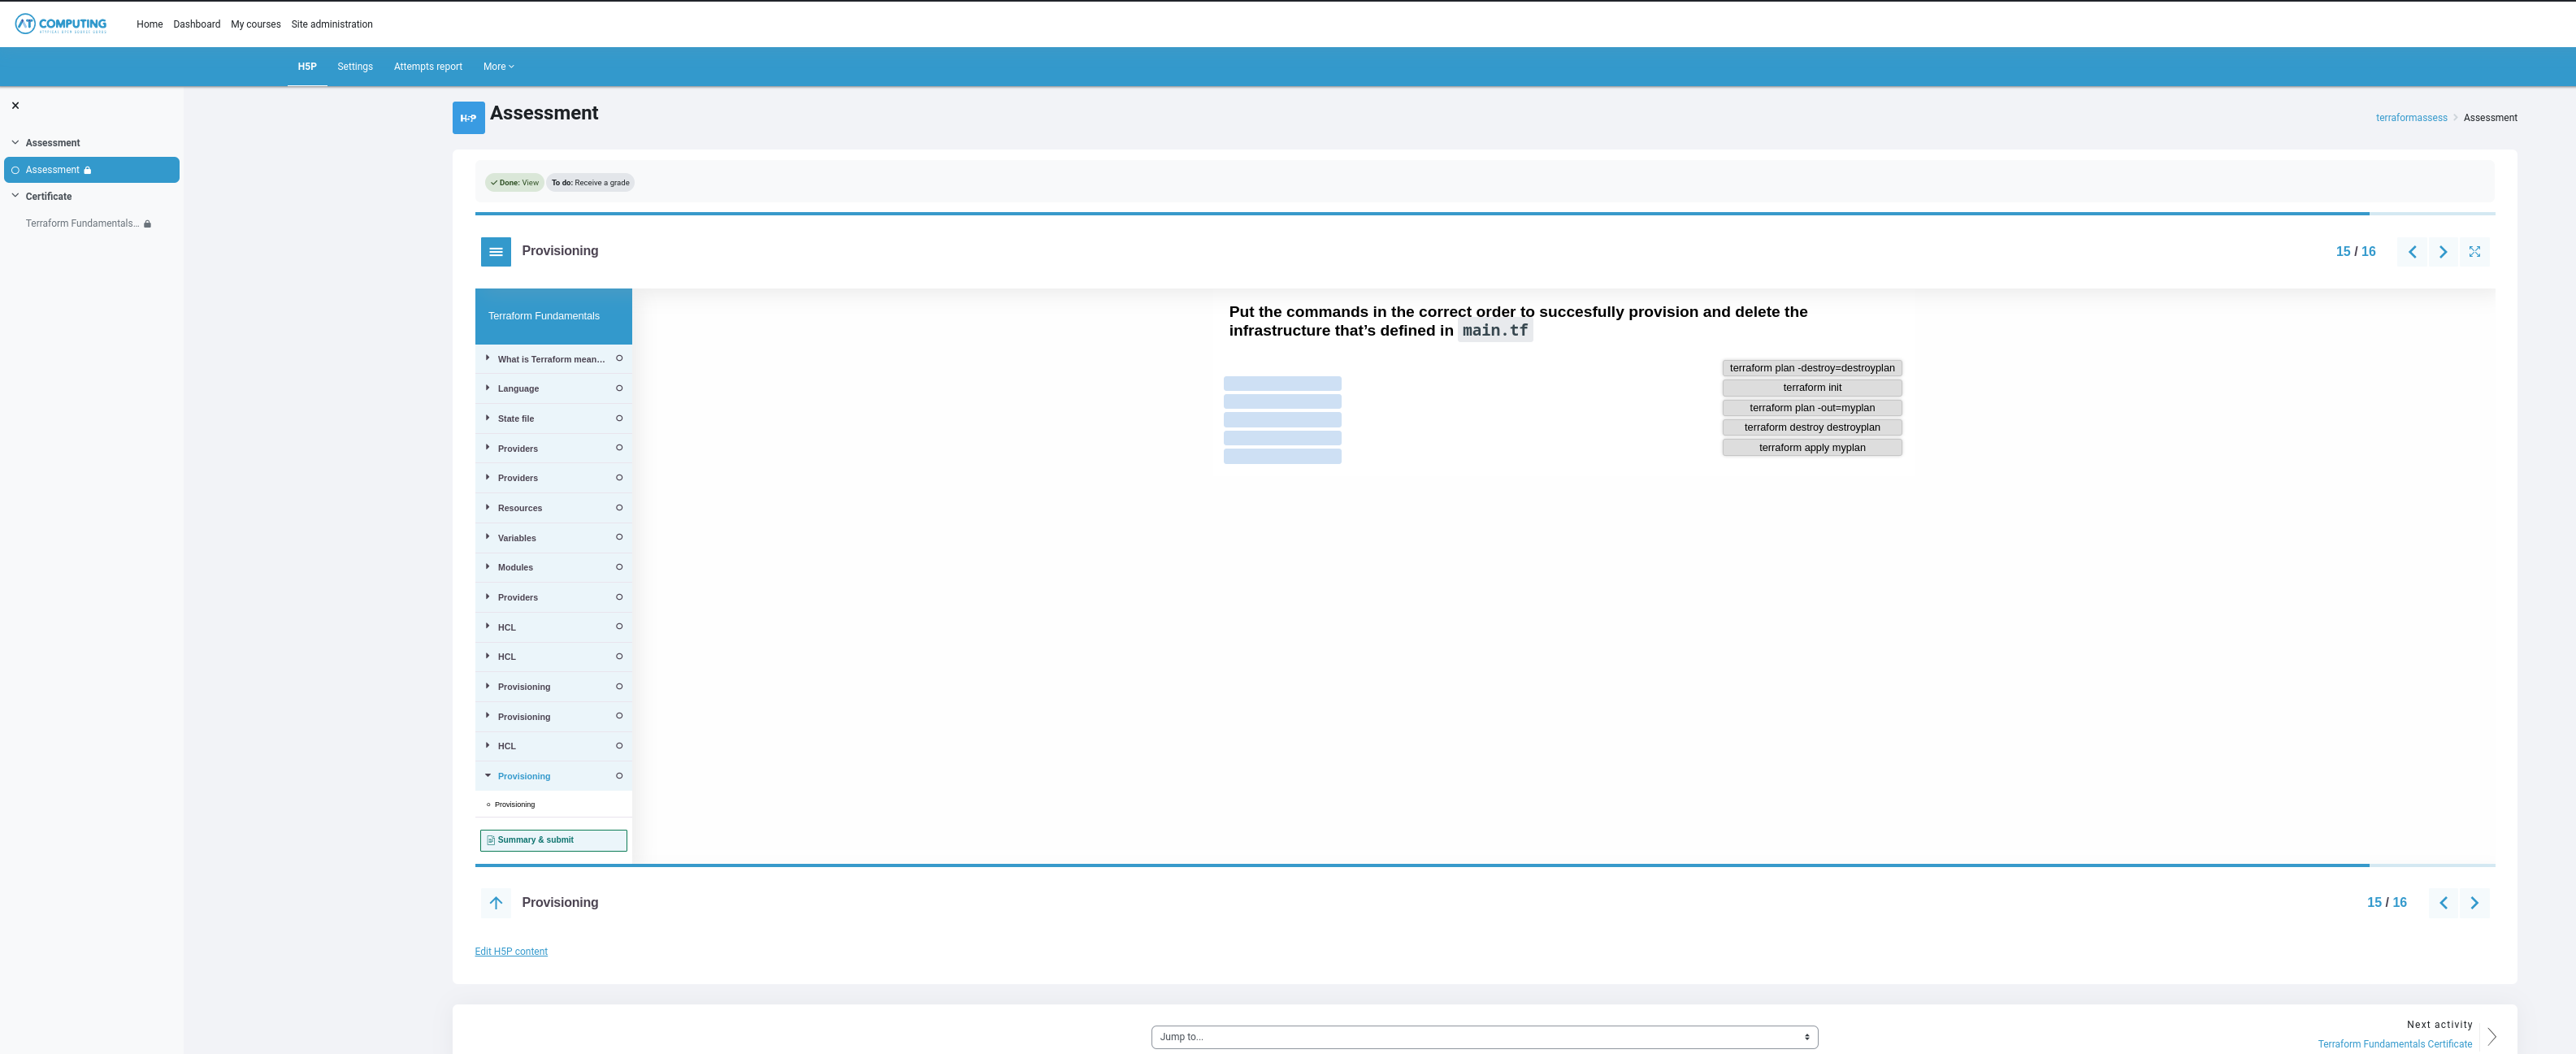Open the More dropdown menu
This screenshot has width=2576, height=1054.
pos(498,67)
